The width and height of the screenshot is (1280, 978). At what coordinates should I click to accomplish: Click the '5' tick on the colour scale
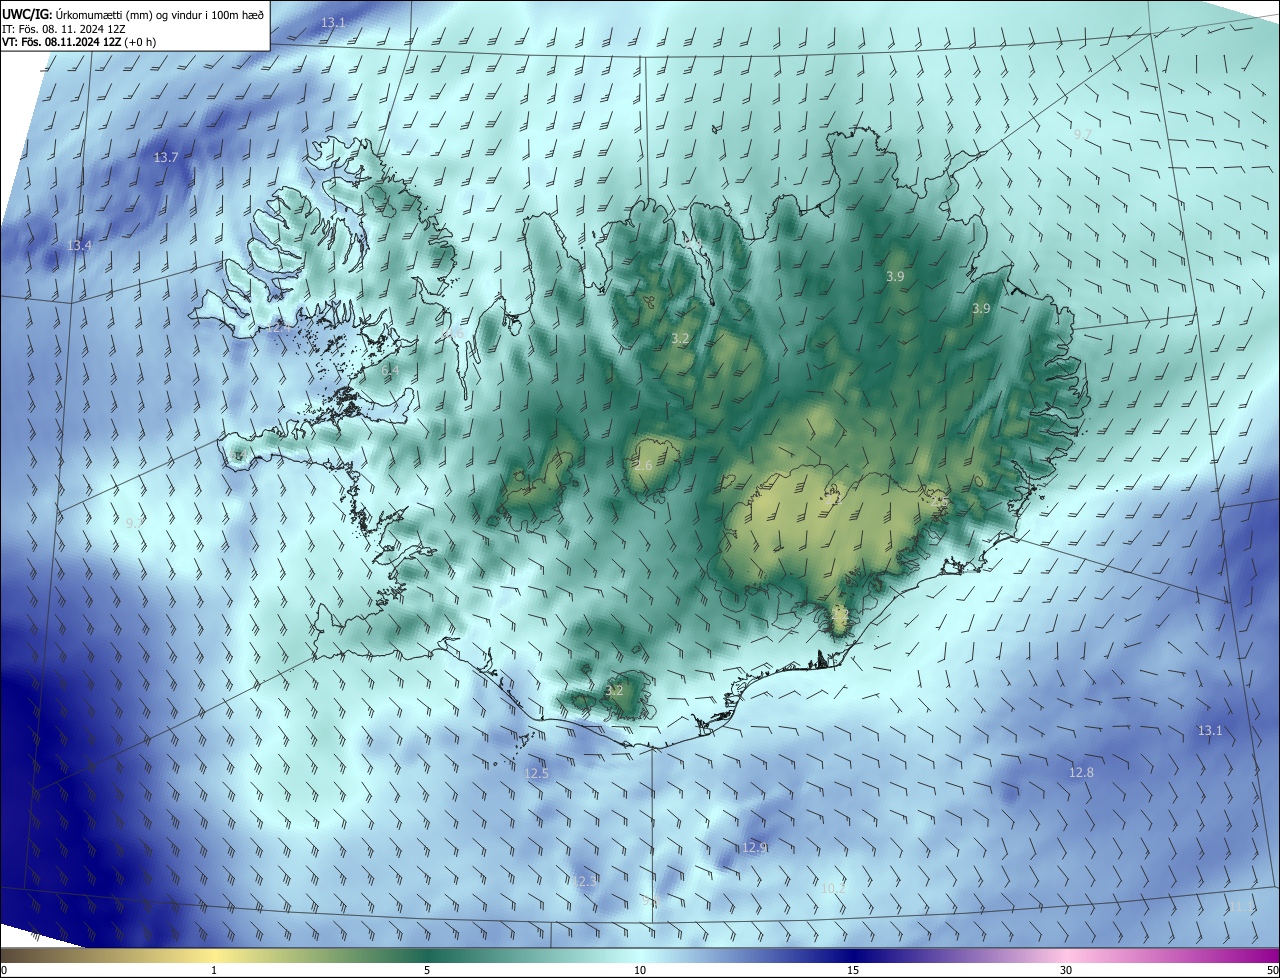tap(427, 971)
